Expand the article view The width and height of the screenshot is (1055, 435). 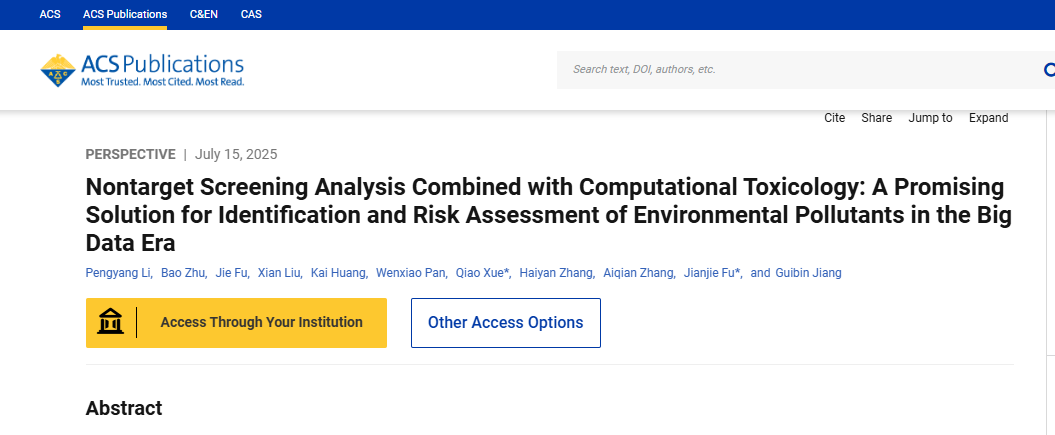pyautogui.click(x=988, y=118)
